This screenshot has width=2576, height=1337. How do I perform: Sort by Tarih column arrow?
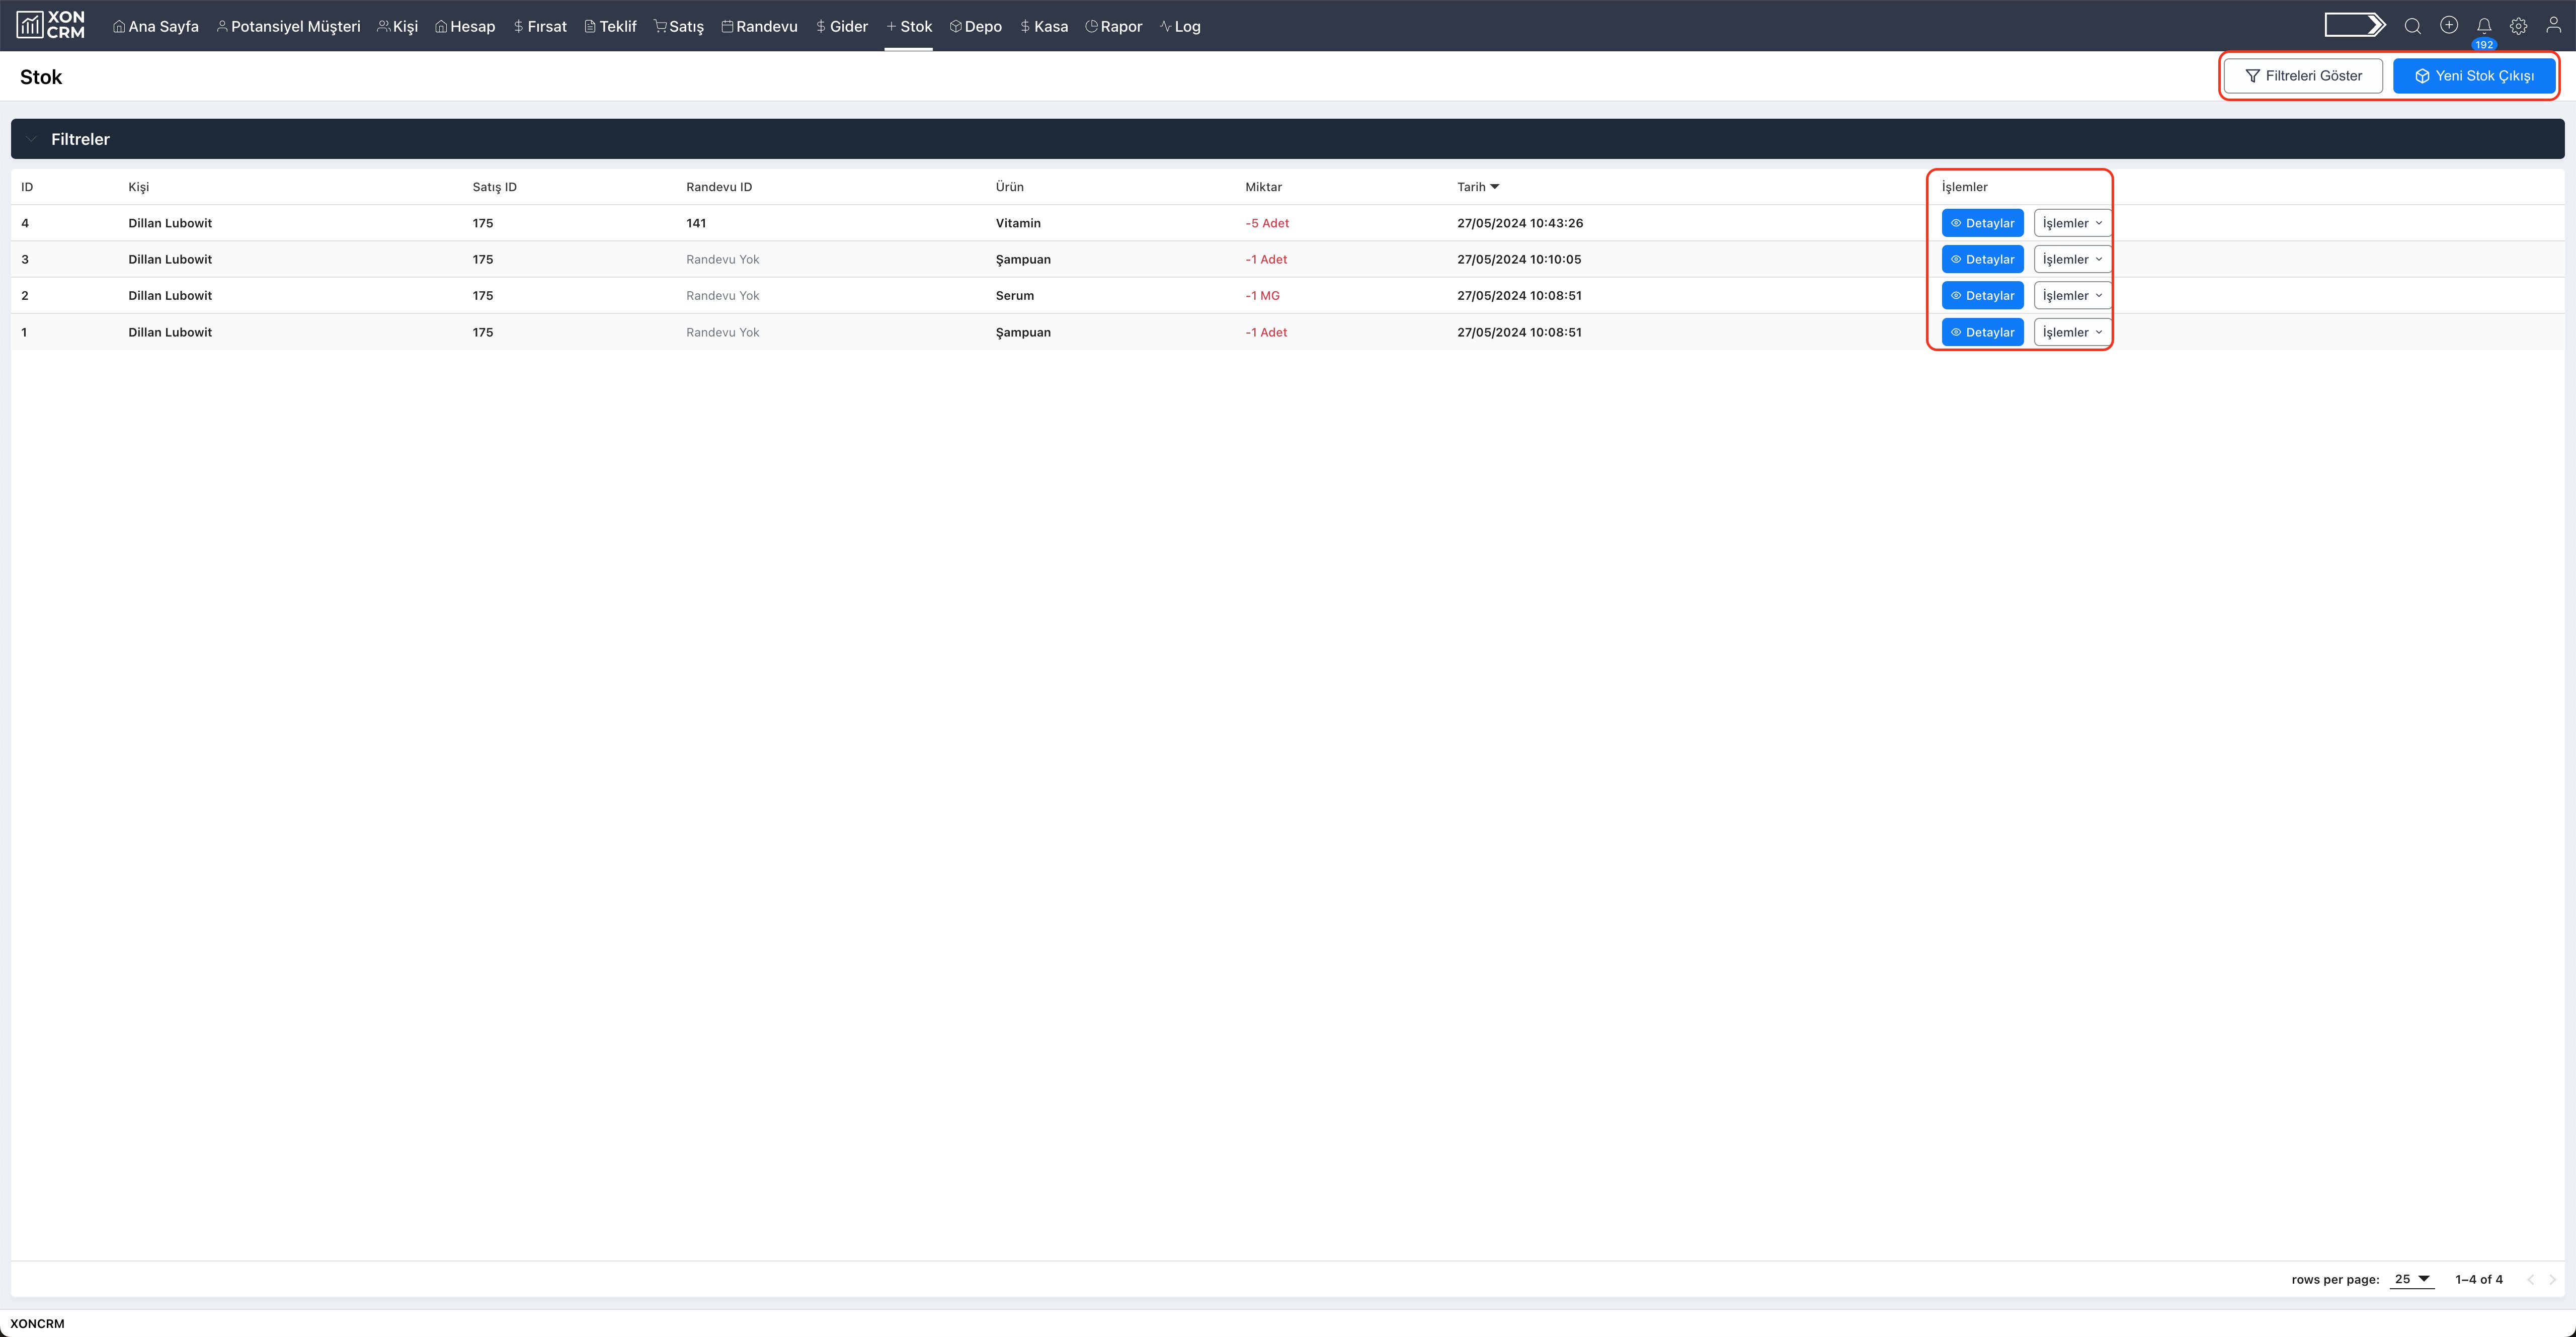pos(1495,187)
